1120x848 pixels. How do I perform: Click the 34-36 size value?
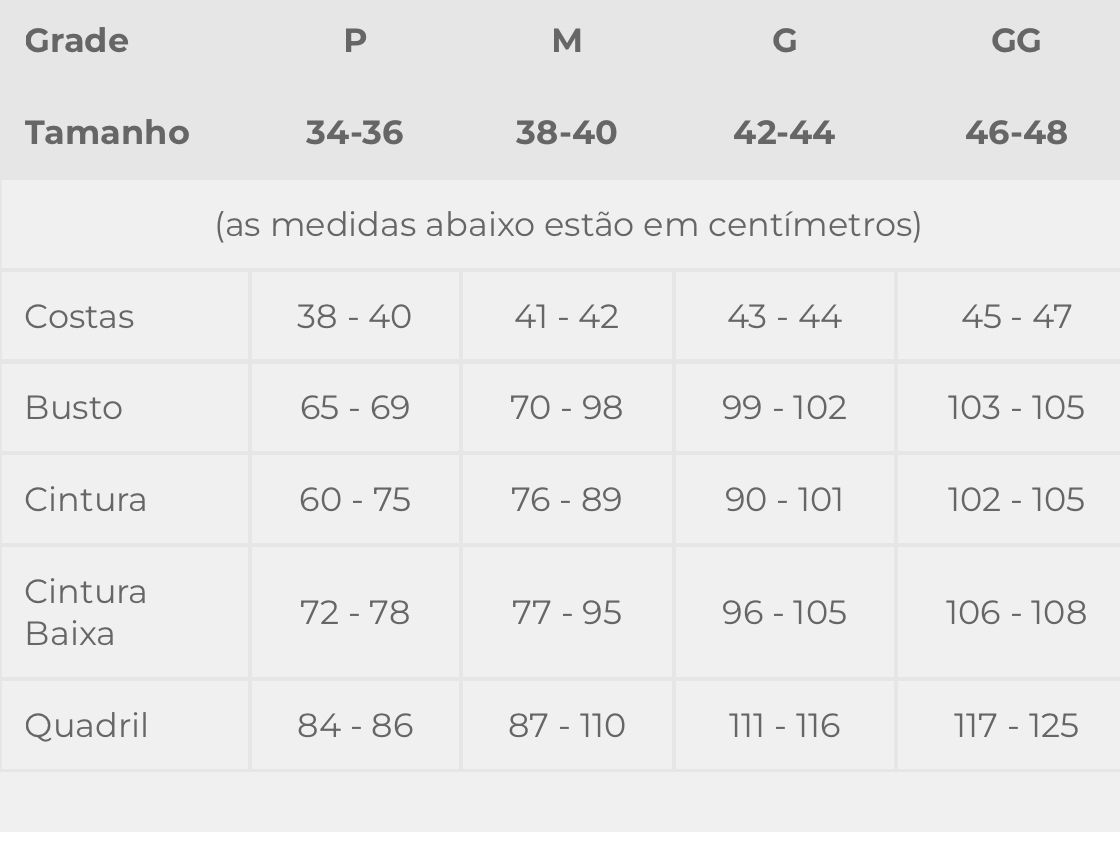(x=355, y=132)
